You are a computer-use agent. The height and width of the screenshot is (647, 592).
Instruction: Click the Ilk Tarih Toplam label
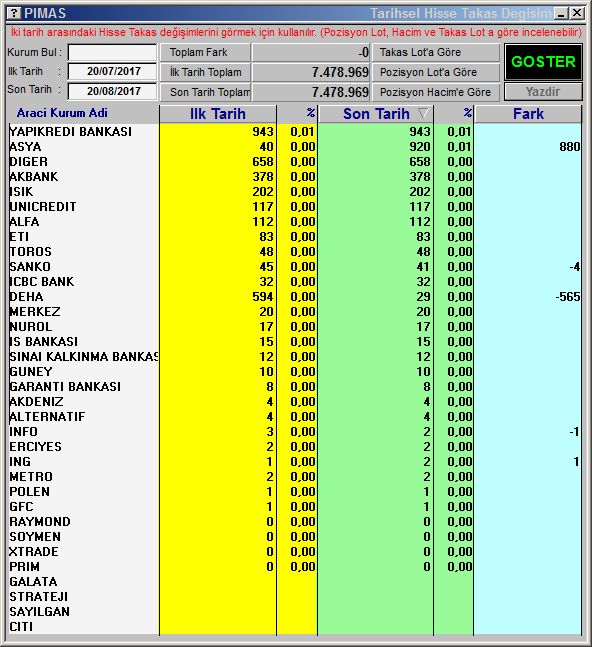pos(205,72)
